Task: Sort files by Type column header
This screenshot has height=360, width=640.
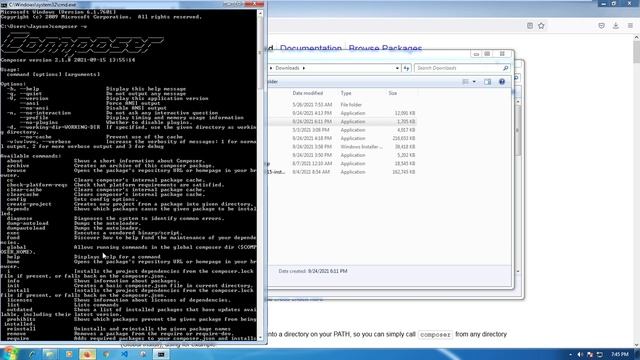Action: (346, 93)
